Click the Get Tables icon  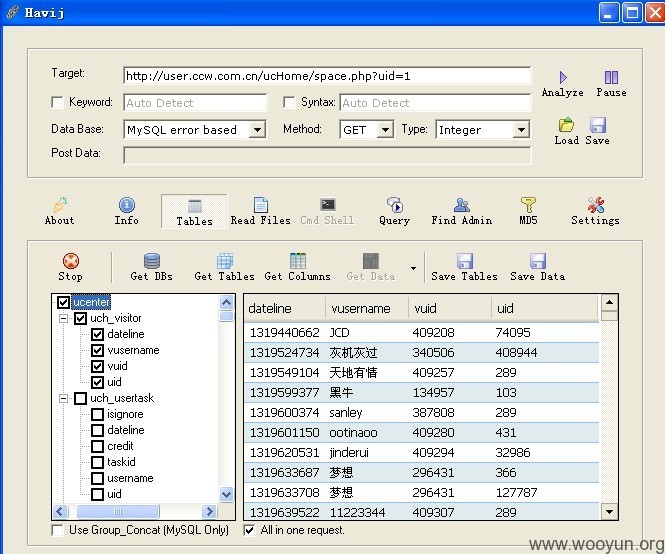click(225, 261)
